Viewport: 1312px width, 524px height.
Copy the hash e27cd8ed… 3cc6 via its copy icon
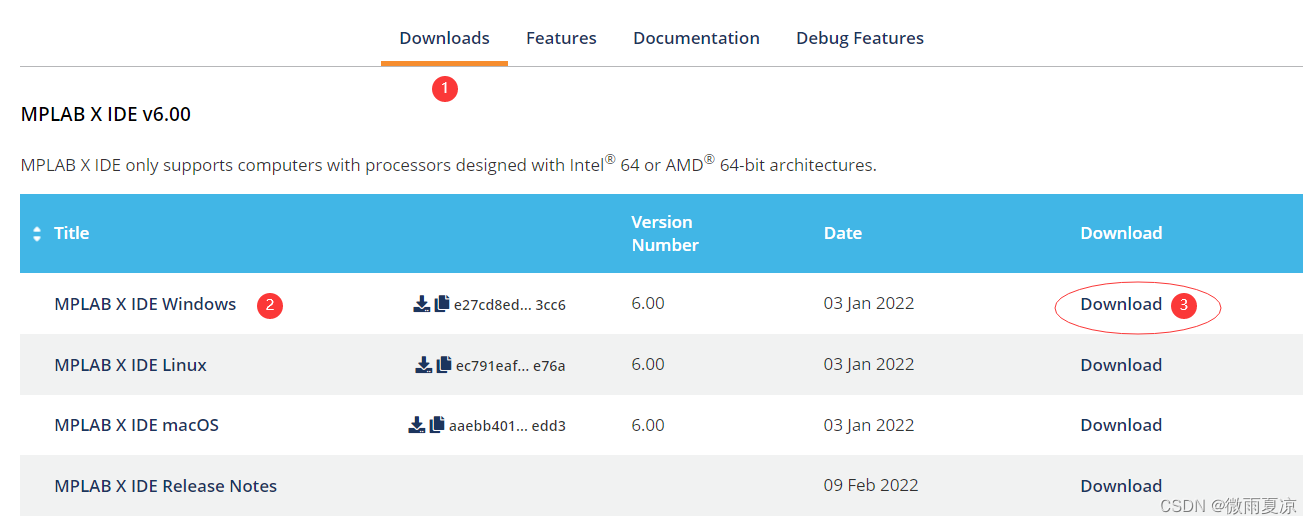tap(442, 304)
